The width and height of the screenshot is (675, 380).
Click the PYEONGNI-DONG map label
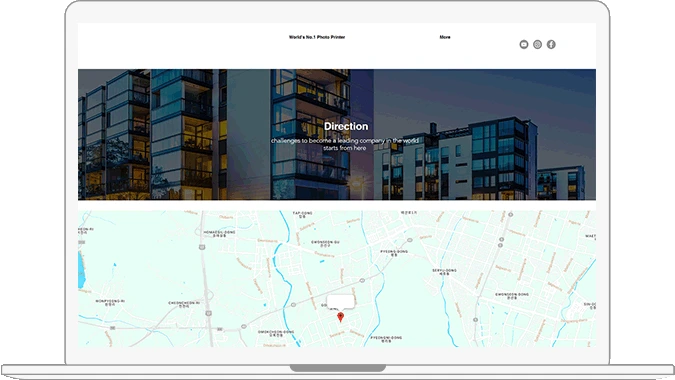coord(386,339)
